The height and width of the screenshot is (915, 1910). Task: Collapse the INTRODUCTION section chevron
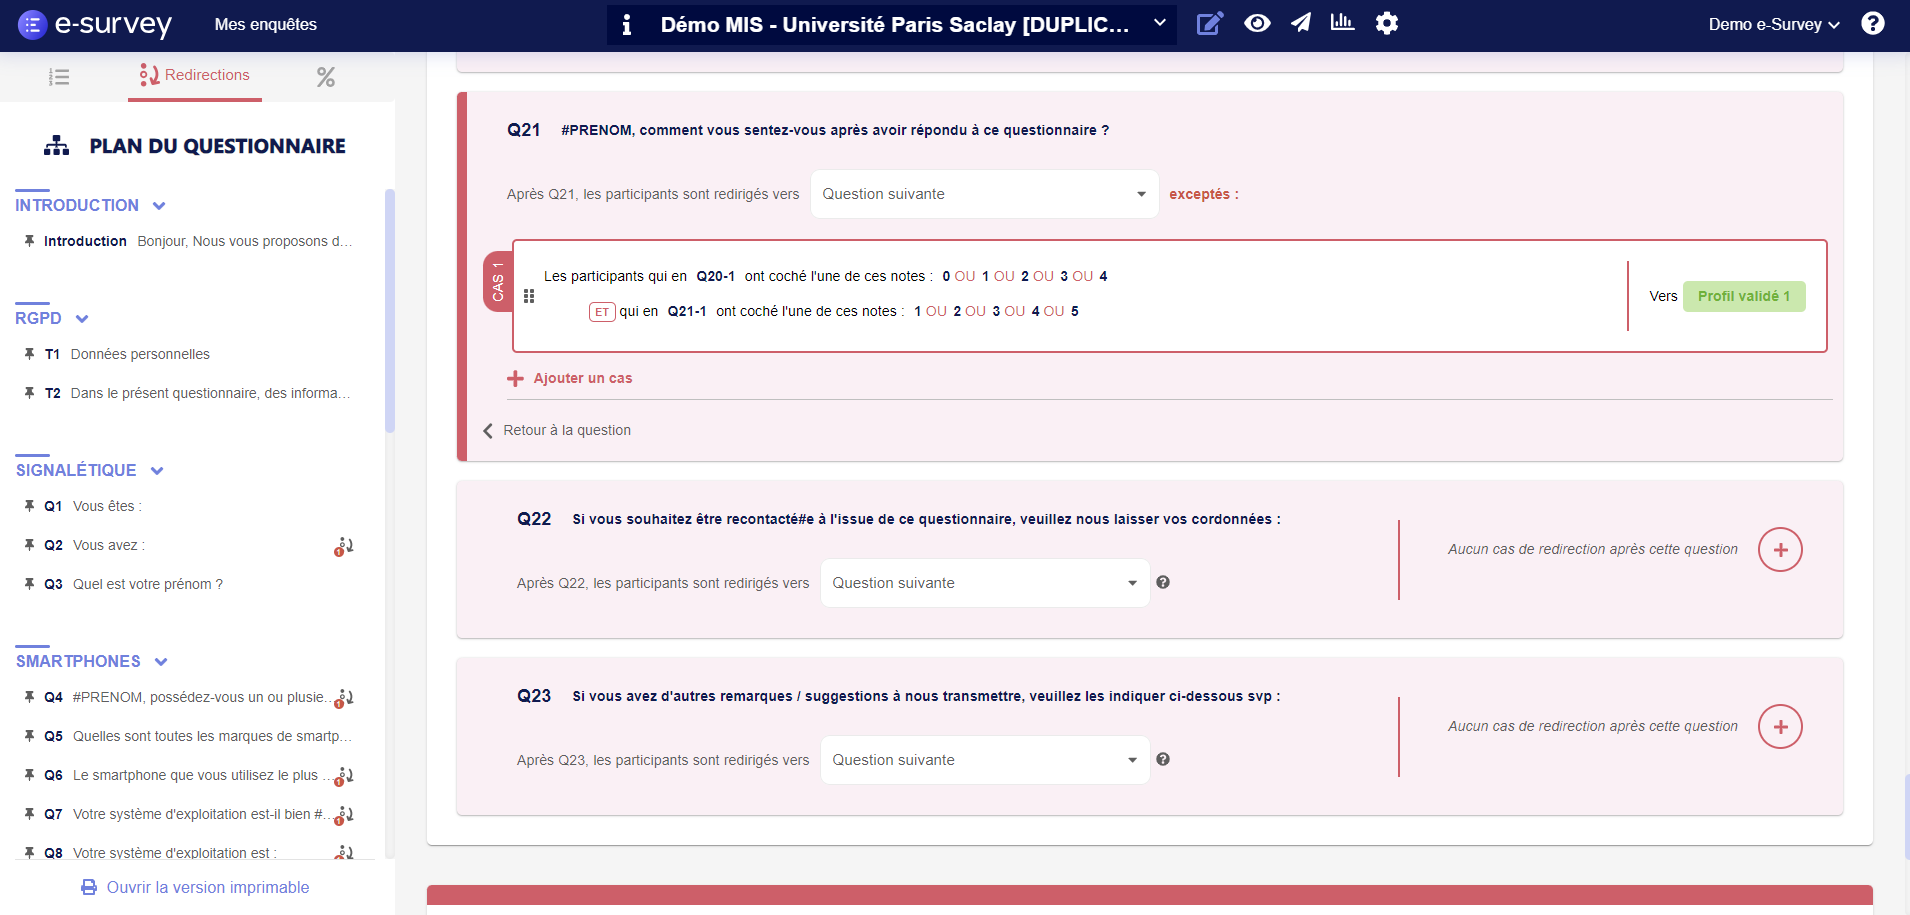pyautogui.click(x=160, y=205)
